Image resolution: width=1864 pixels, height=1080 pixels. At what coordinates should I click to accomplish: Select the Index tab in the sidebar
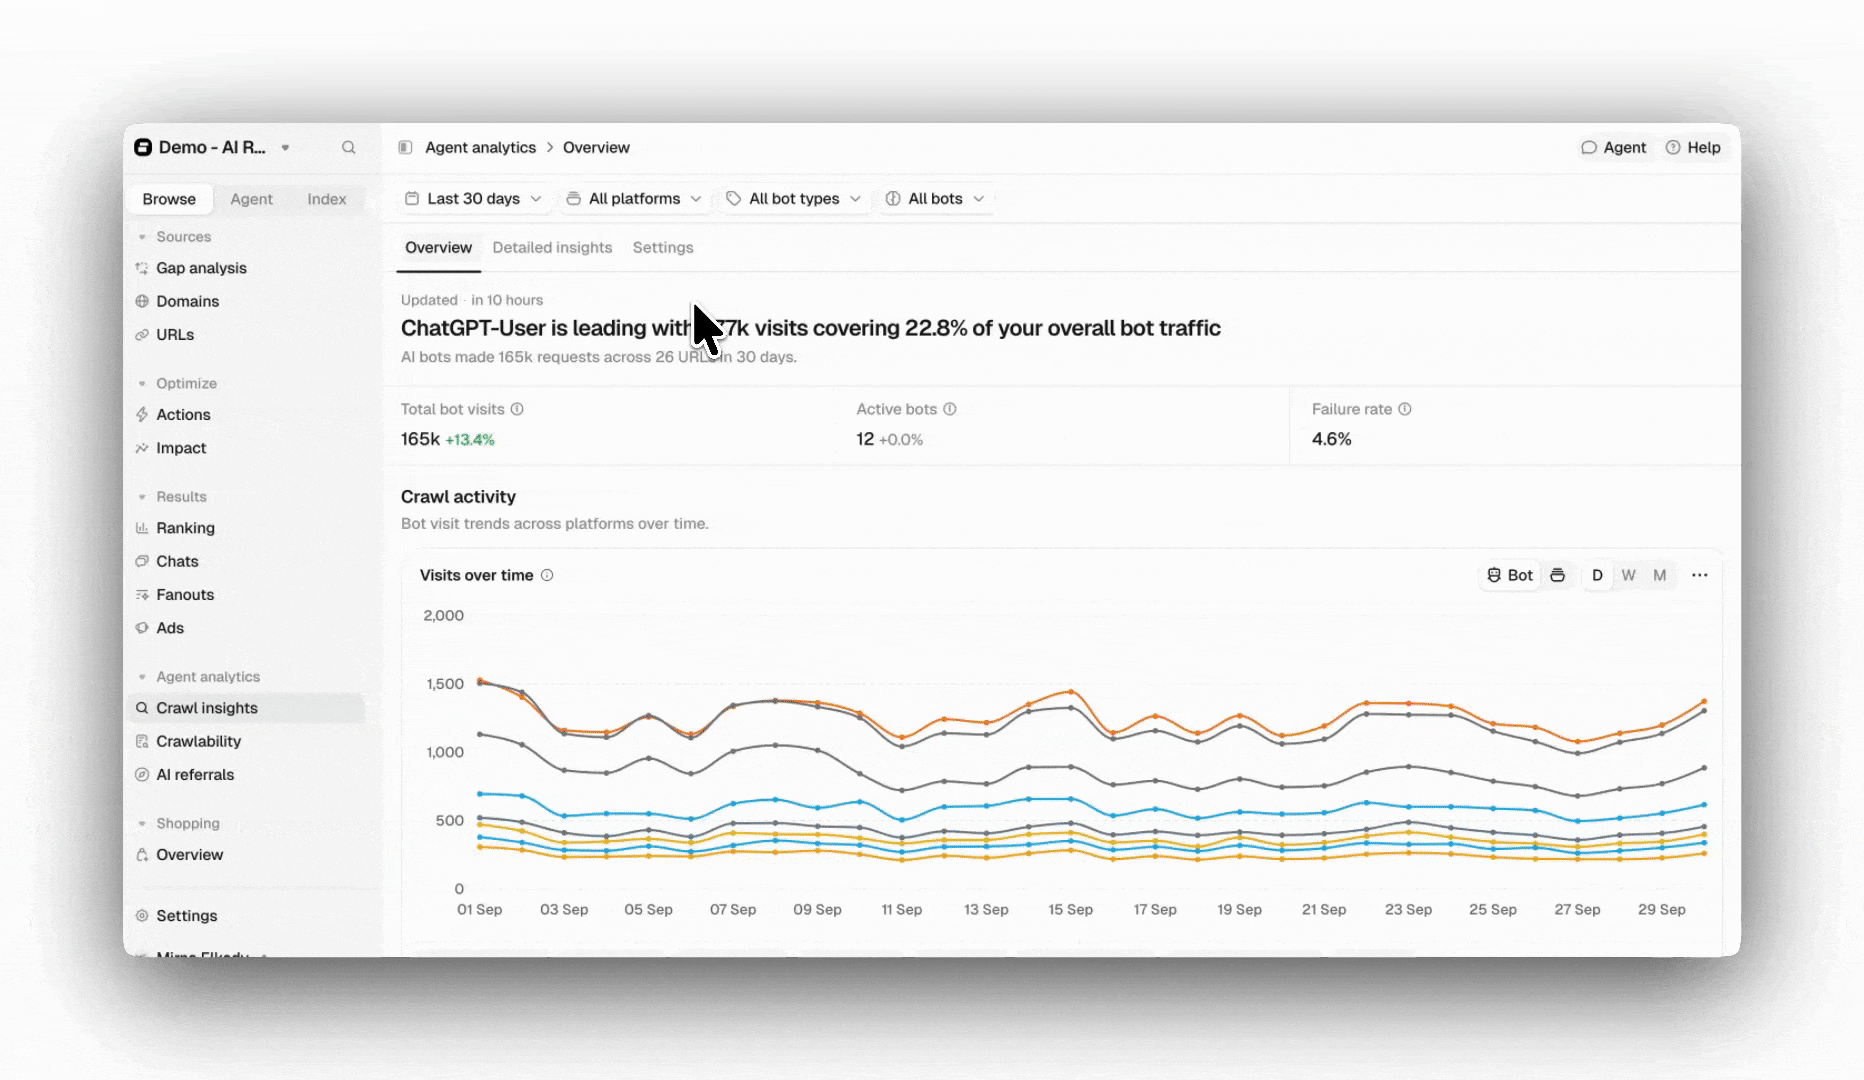(327, 199)
